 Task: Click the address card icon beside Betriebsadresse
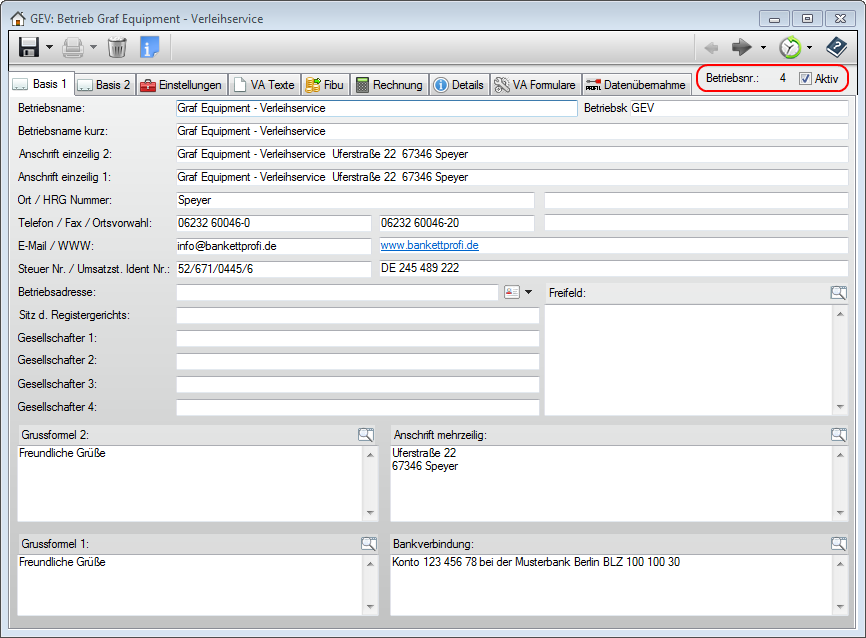(x=512, y=292)
